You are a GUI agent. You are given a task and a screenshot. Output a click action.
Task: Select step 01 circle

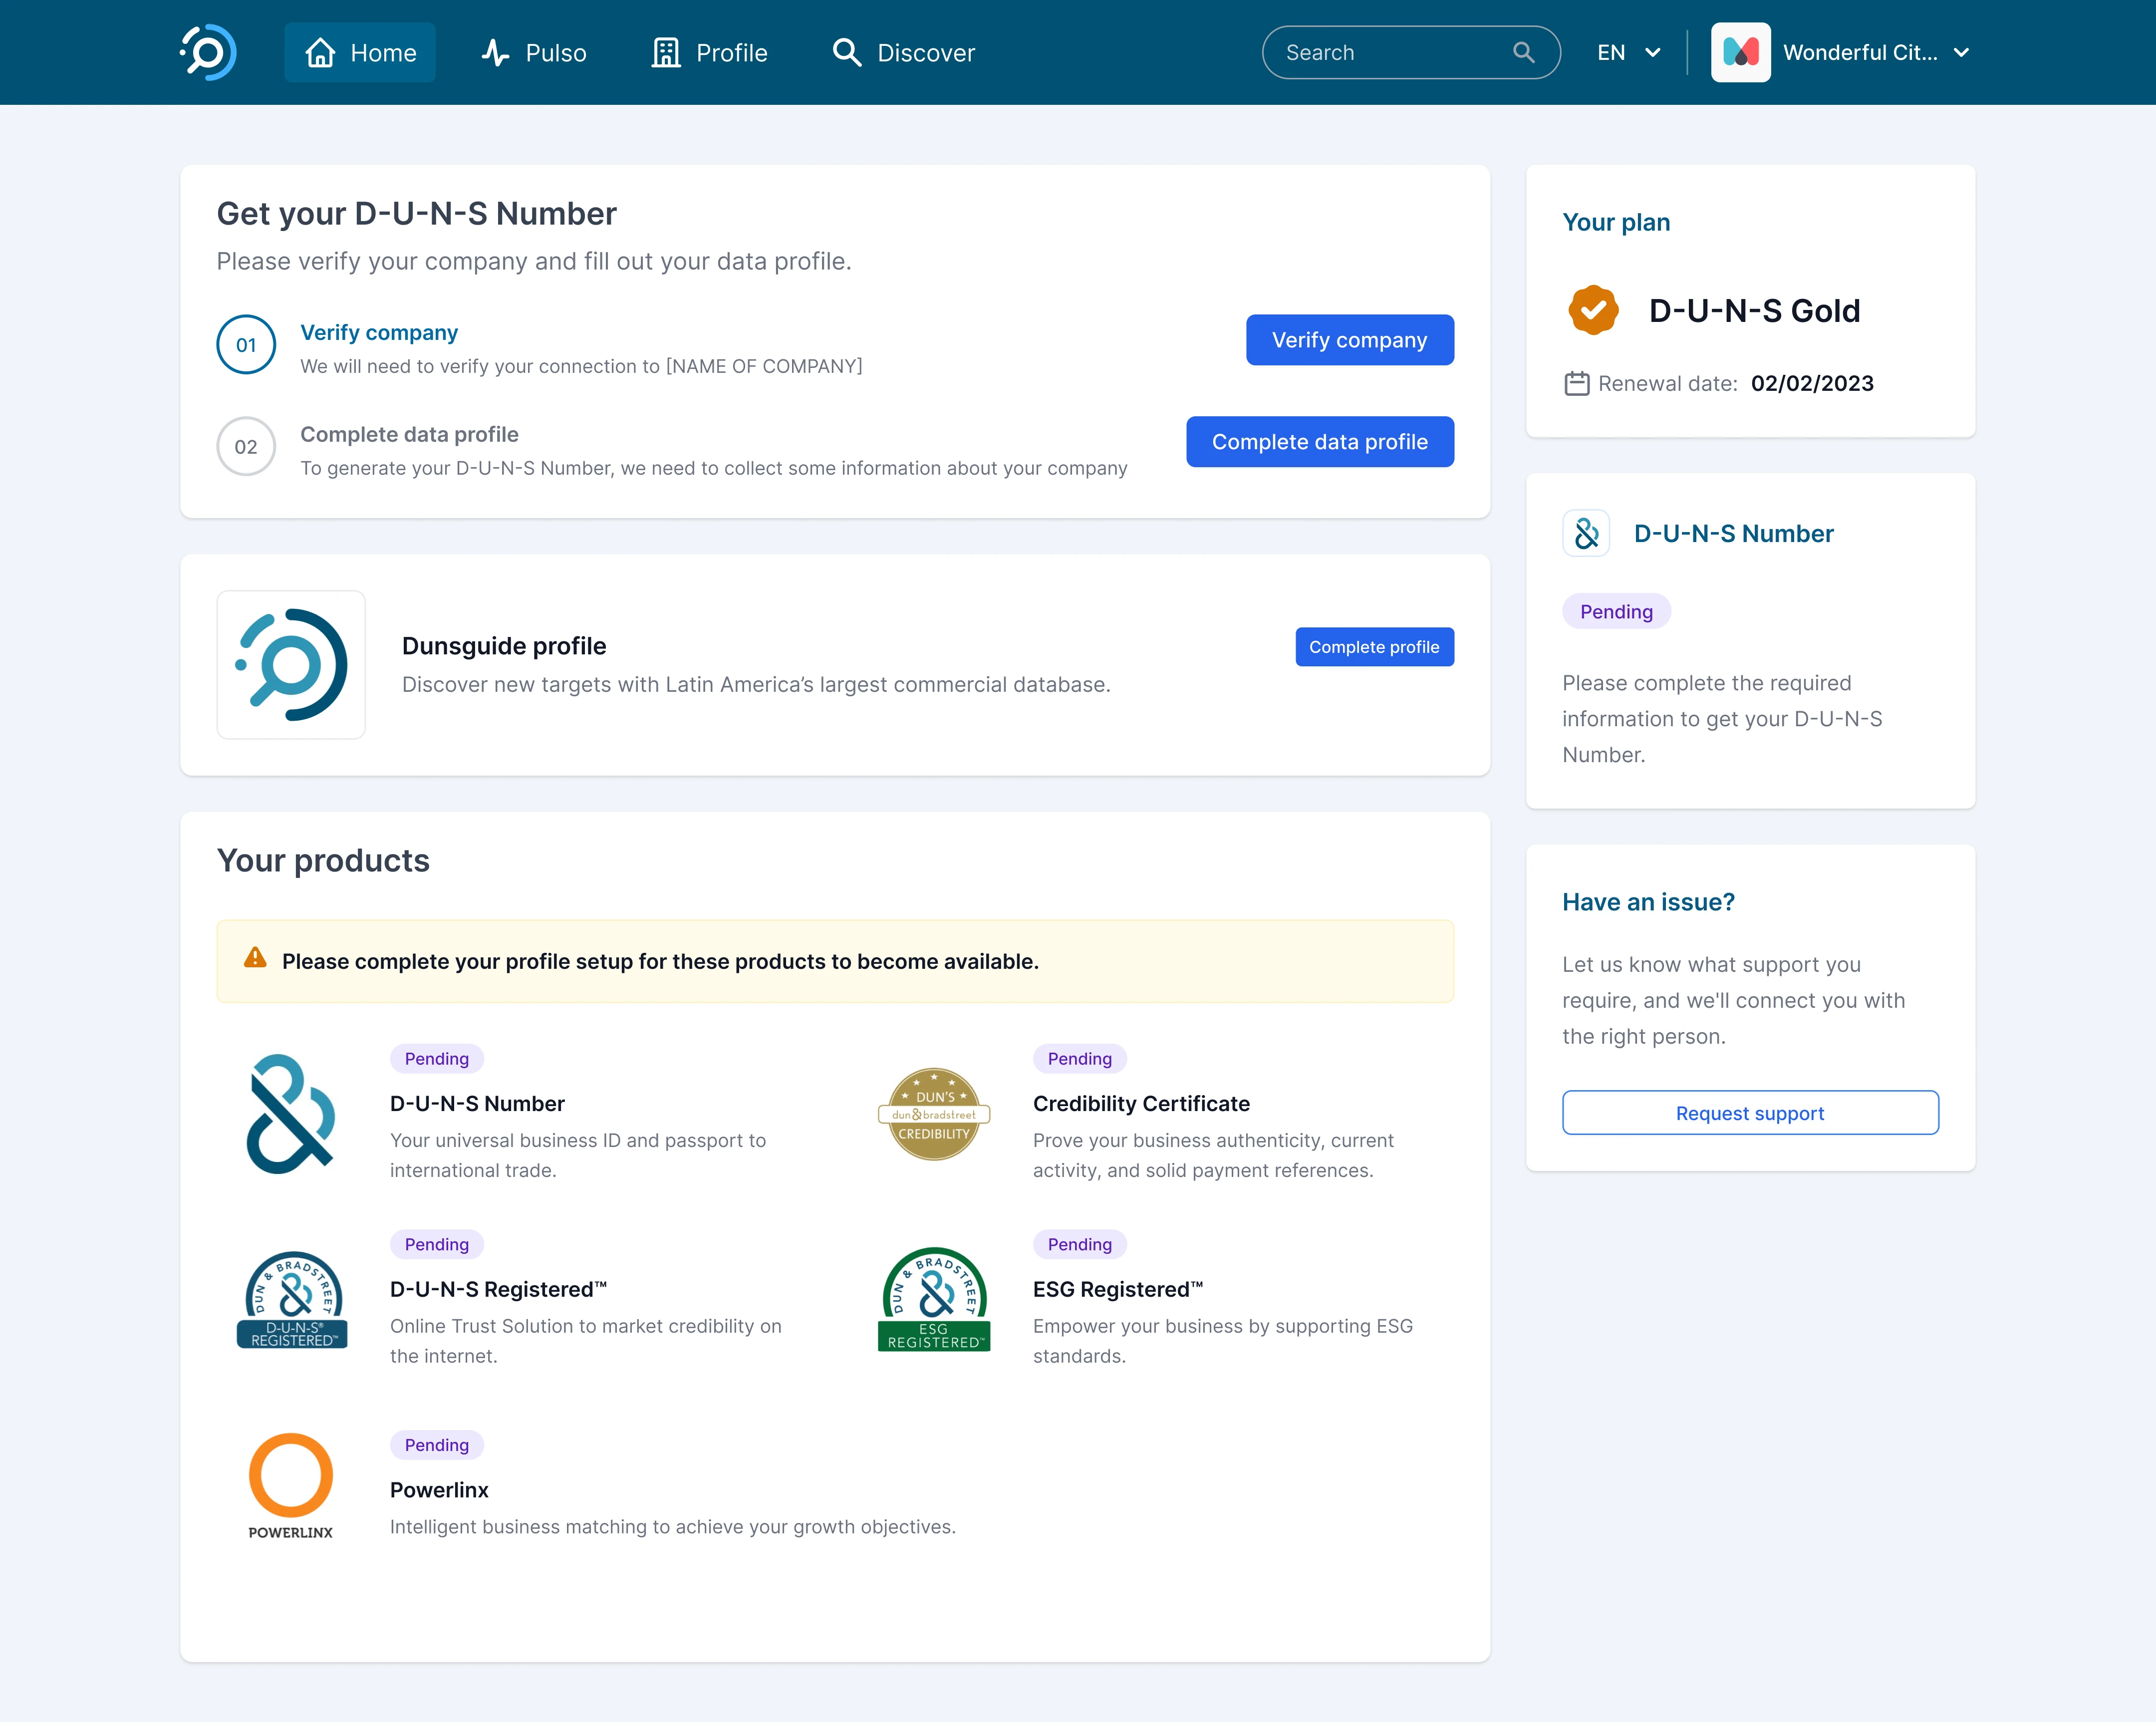pos(246,344)
